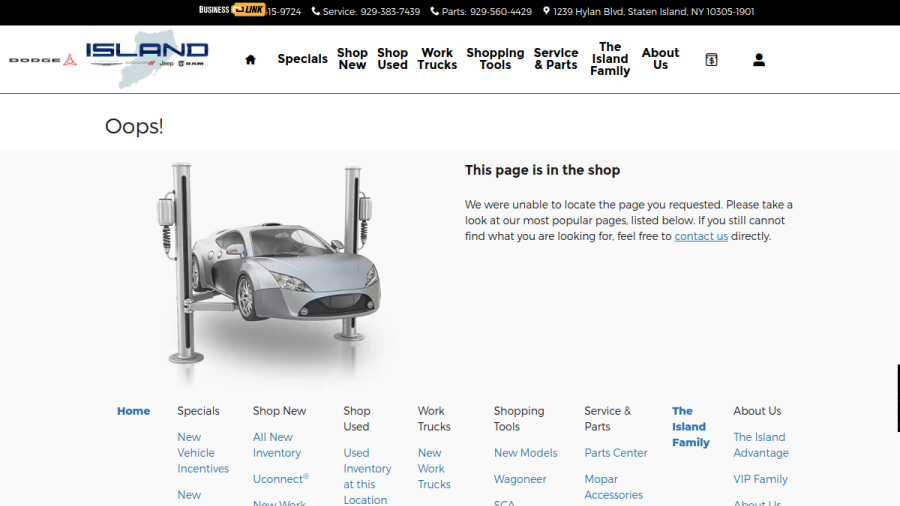Open the Parts Center link

(615, 453)
